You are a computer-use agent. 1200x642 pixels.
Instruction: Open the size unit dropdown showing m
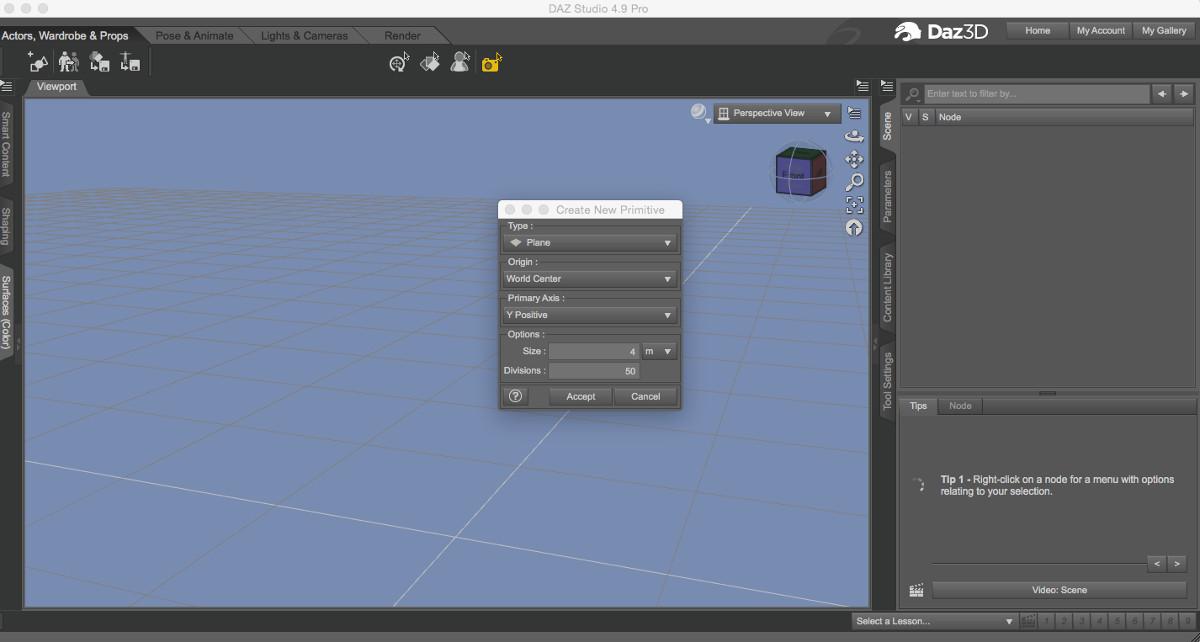click(659, 351)
